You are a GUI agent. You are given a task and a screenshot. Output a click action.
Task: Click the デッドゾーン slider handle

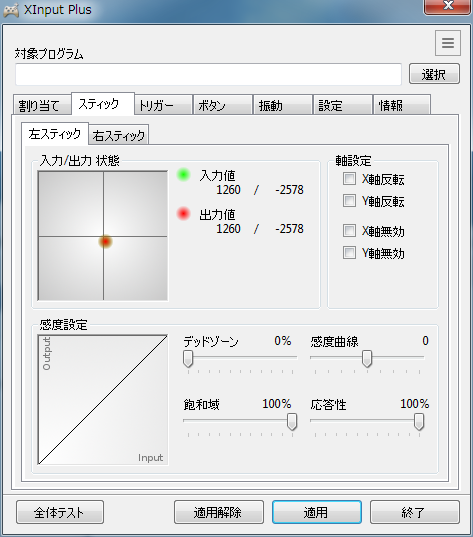(x=188, y=359)
